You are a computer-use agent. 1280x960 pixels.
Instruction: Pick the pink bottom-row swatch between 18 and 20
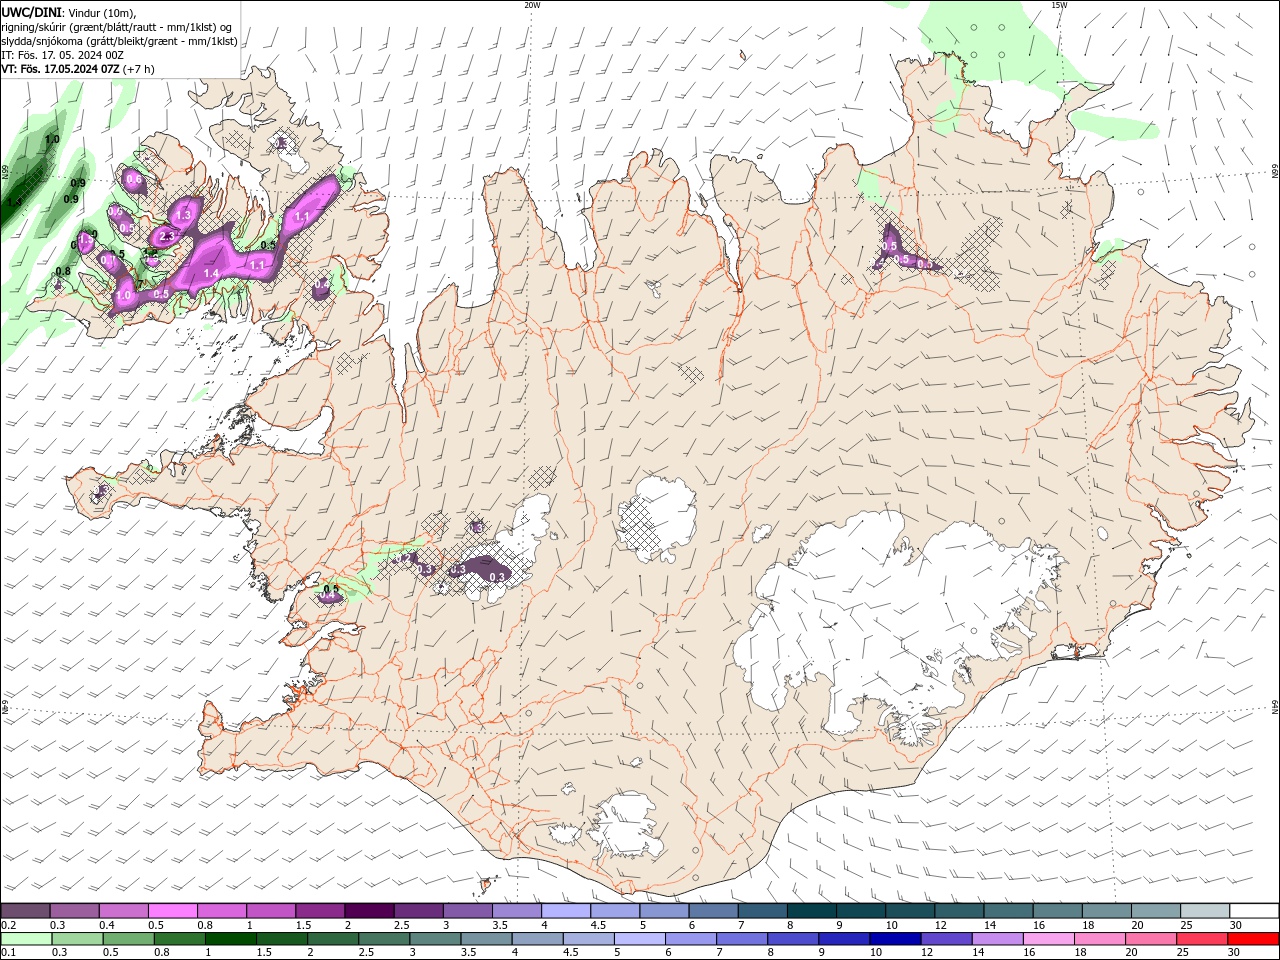pyautogui.click(x=1101, y=939)
